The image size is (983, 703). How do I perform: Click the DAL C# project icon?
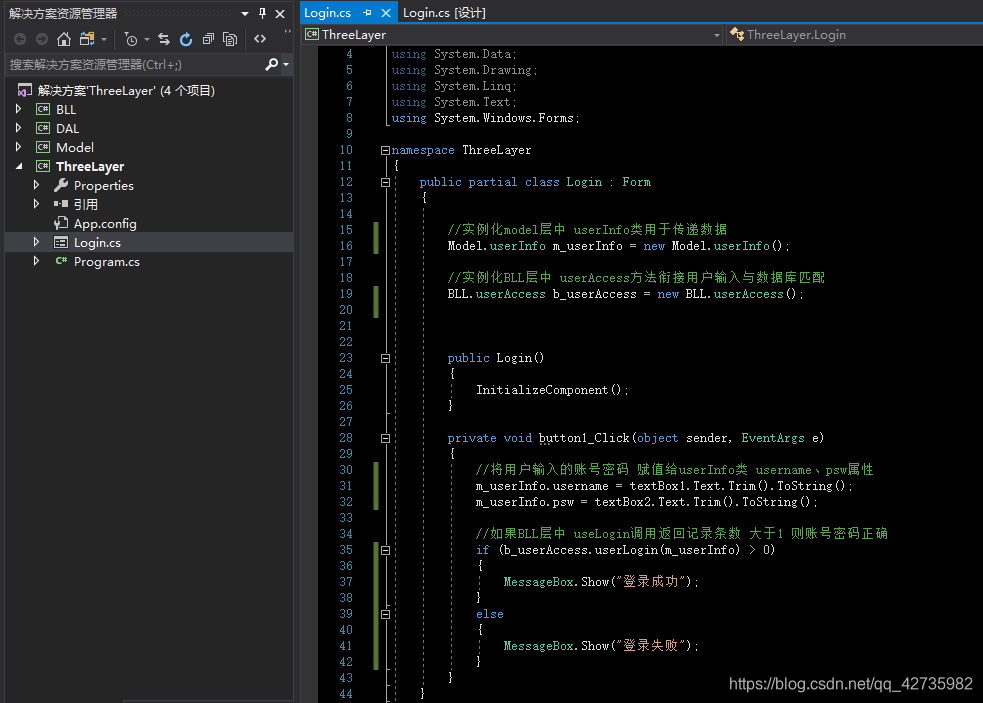coord(43,128)
